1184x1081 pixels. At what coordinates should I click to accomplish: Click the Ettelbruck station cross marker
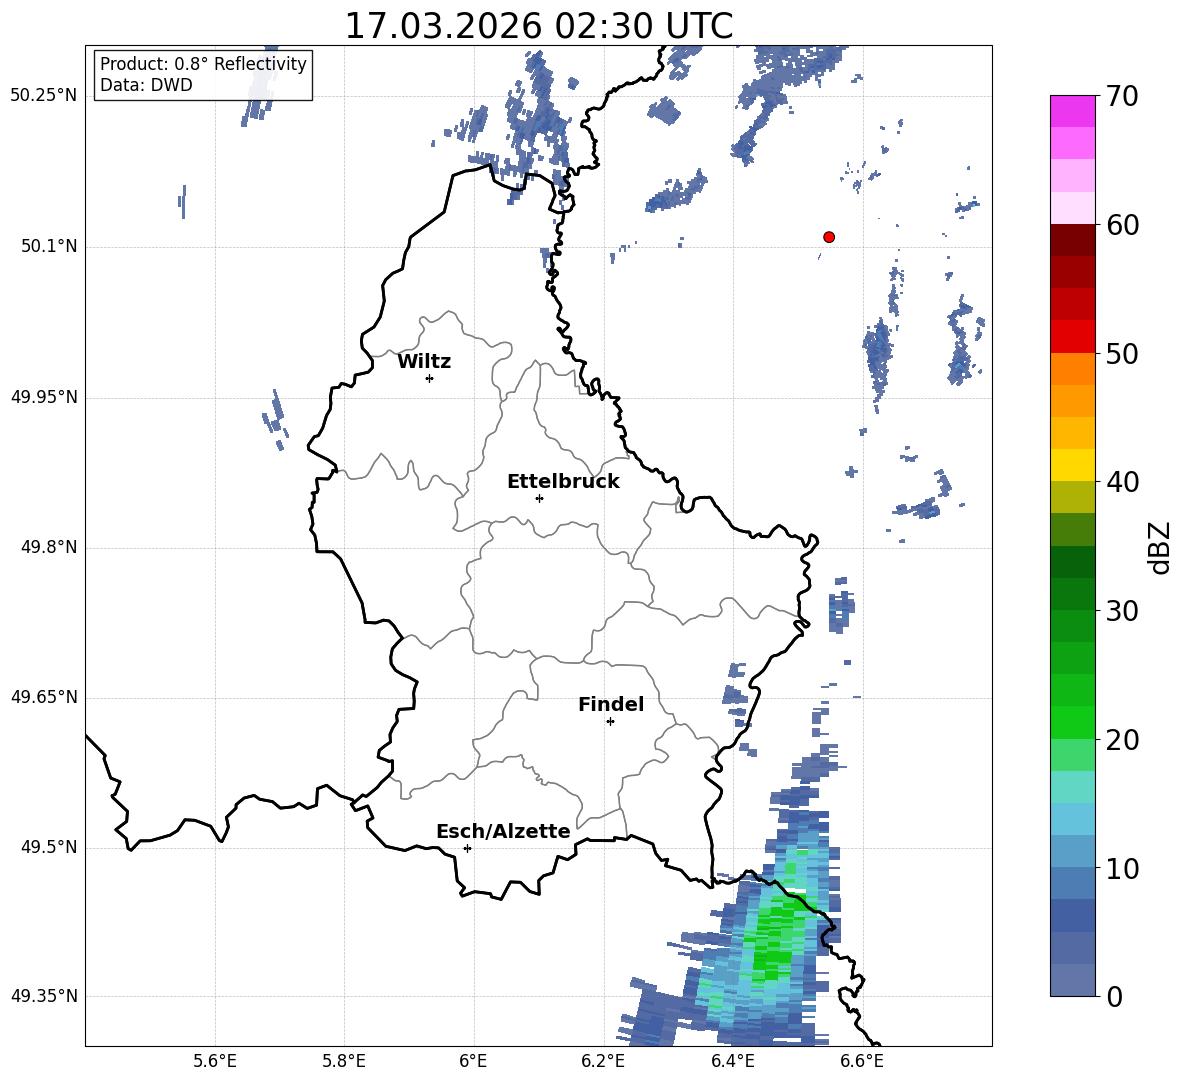click(539, 498)
